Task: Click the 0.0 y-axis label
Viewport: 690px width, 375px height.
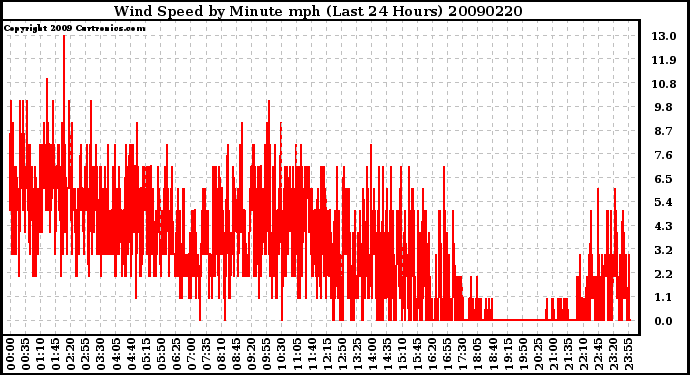Action: point(664,321)
